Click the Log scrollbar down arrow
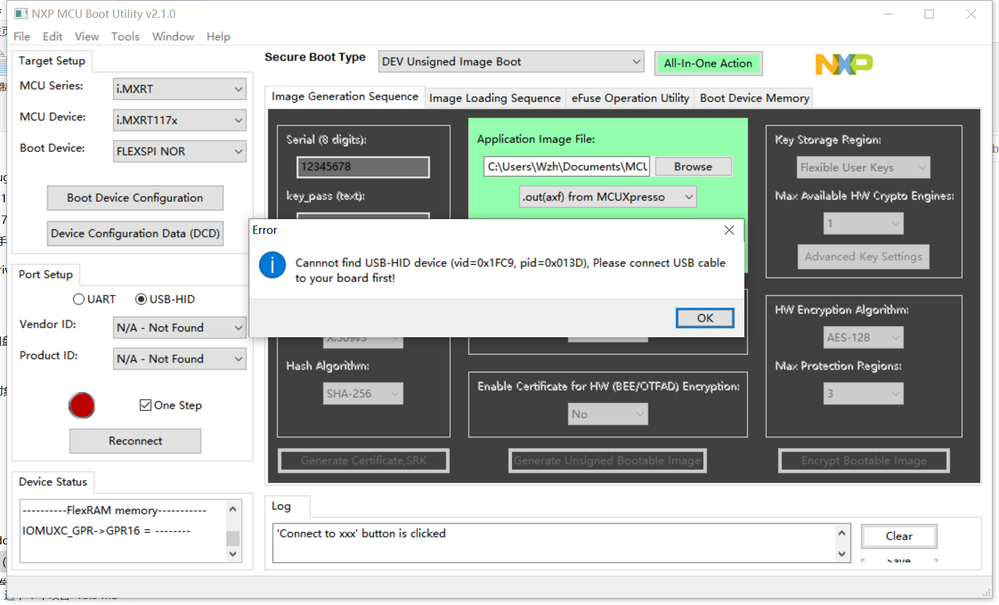Image resolution: width=999 pixels, height=605 pixels. [x=842, y=553]
